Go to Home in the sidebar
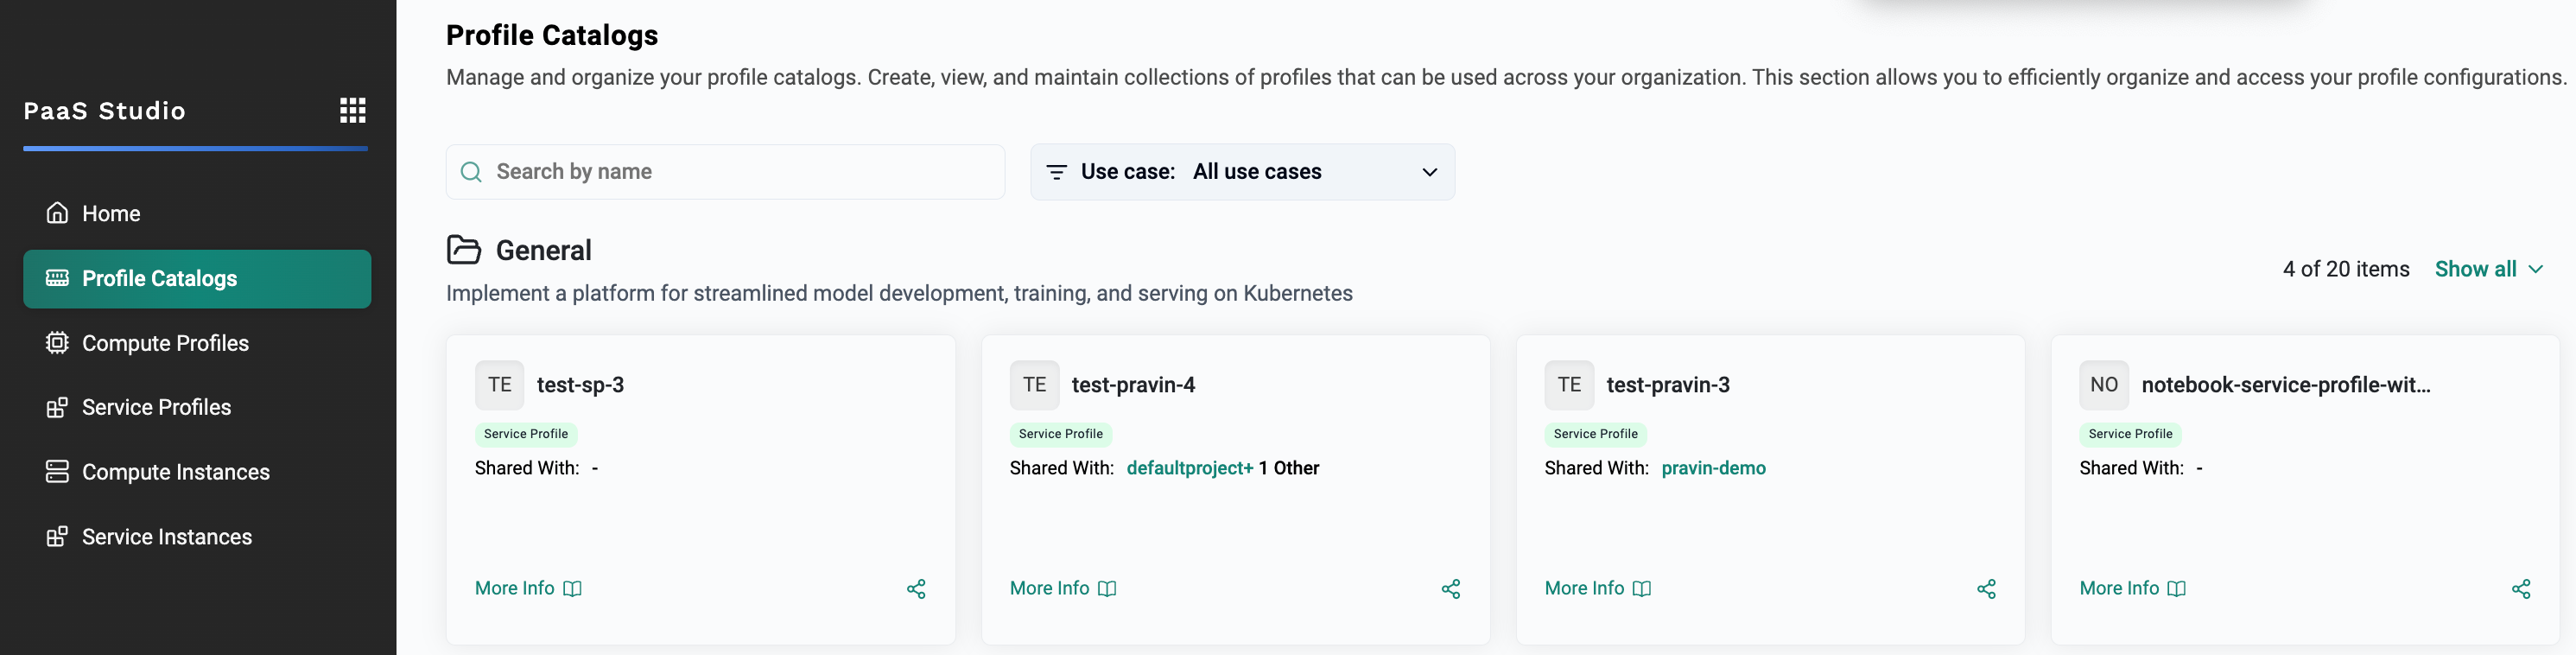The width and height of the screenshot is (2576, 655). pos(111,214)
